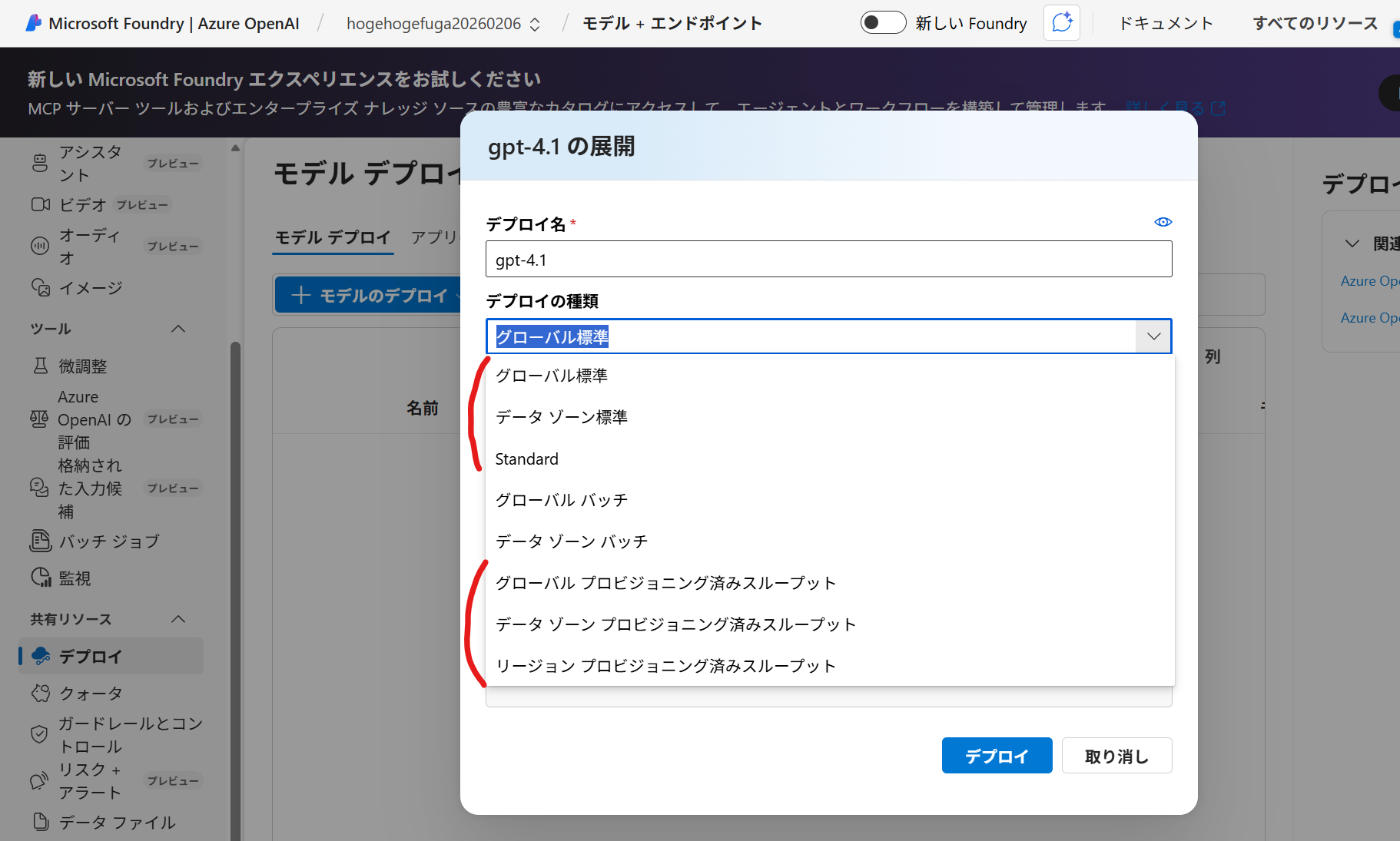This screenshot has width=1400, height=841.
Task: Collapse the ツール sidebar section
Action: pos(179,329)
